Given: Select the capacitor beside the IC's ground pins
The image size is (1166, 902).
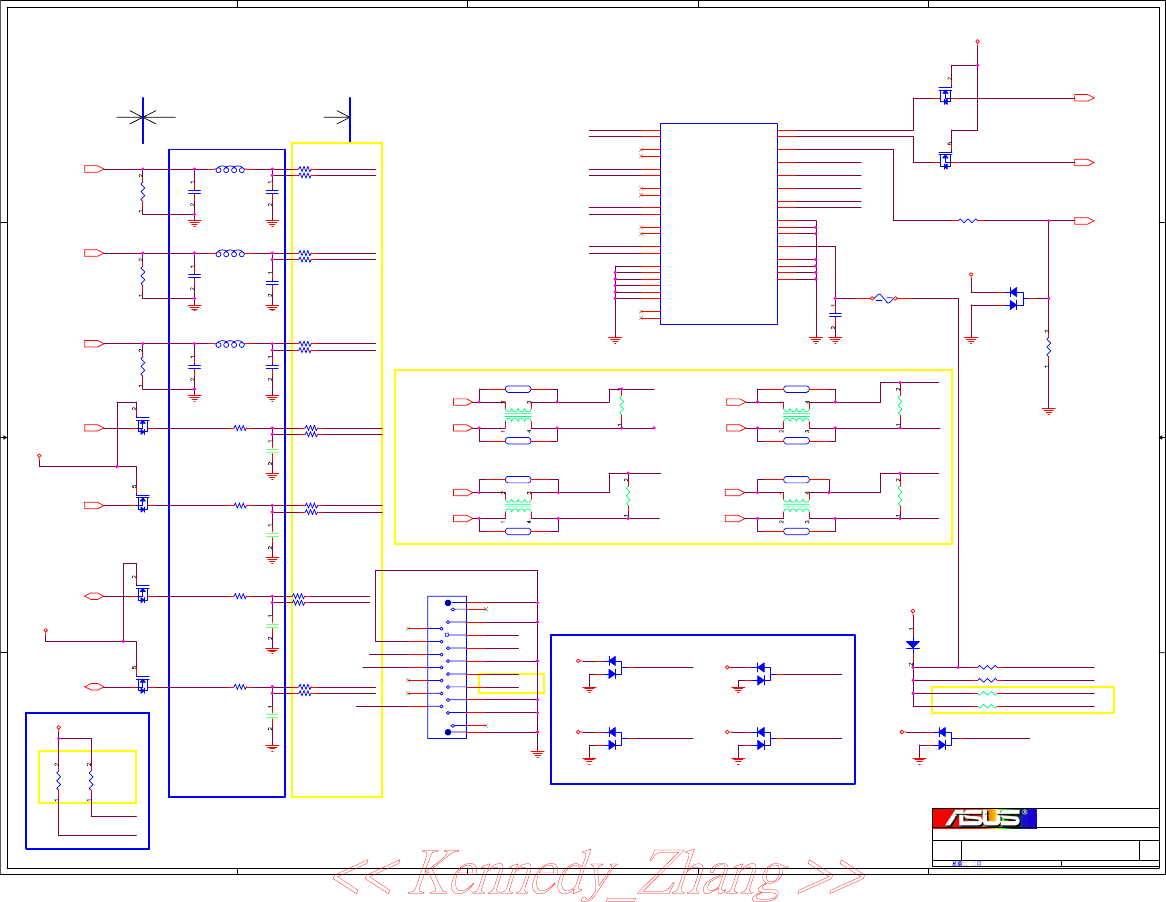Looking at the screenshot, I should coord(835,315).
